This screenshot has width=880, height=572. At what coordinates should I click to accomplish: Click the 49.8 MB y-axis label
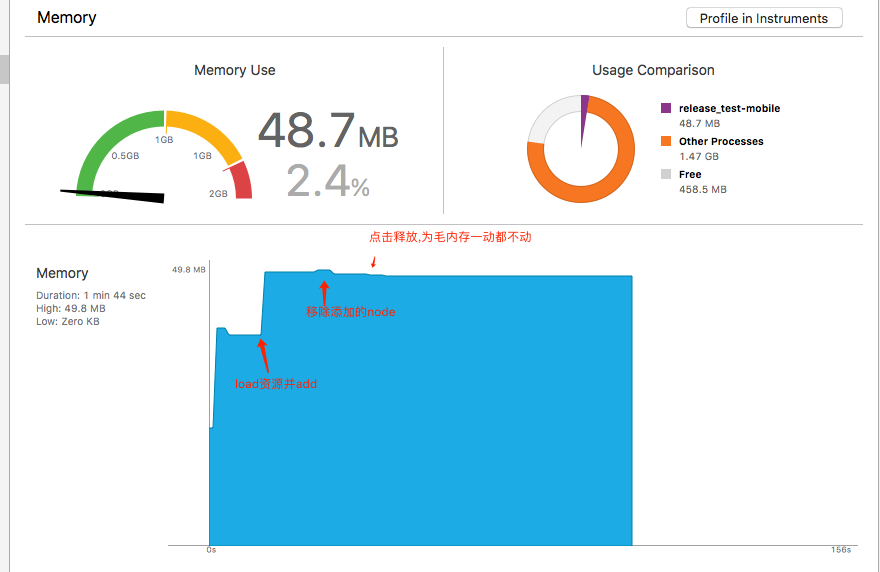point(189,270)
